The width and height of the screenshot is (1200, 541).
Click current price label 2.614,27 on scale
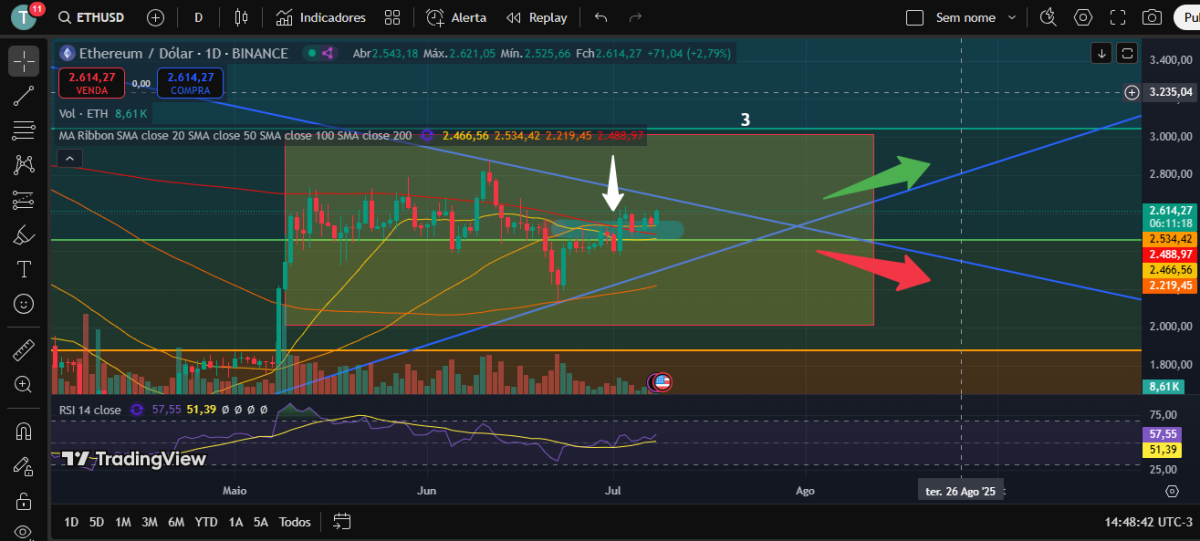tap(1171, 210)
